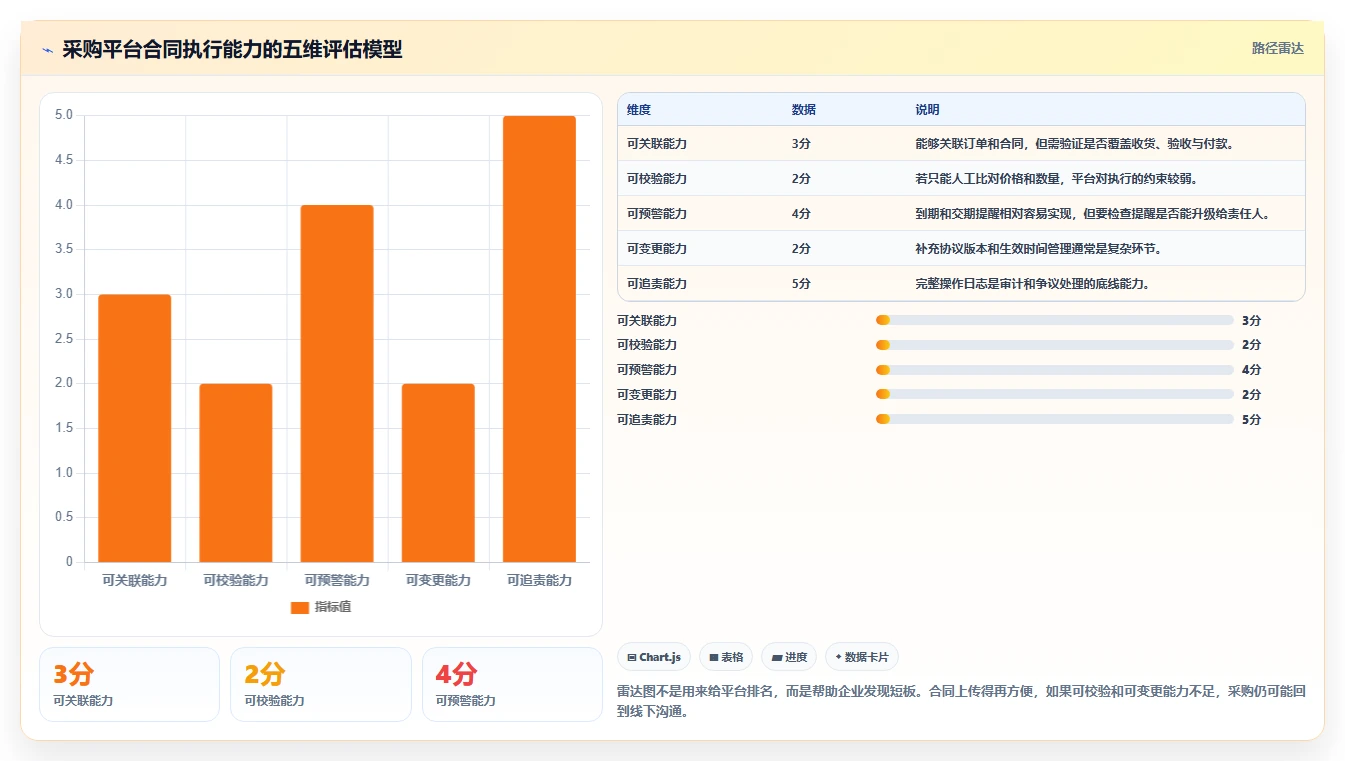Select 可校验能力 cell in the table
1345x761 pixels.
[x=657, y=179]
